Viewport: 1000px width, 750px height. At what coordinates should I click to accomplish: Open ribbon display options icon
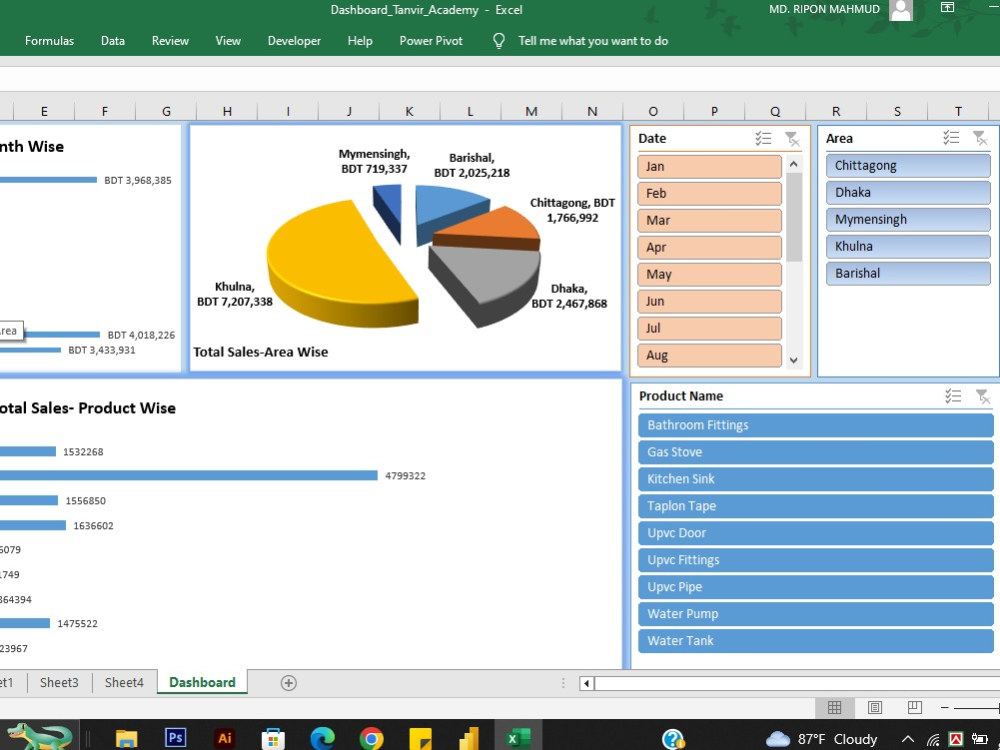(948, 8)
